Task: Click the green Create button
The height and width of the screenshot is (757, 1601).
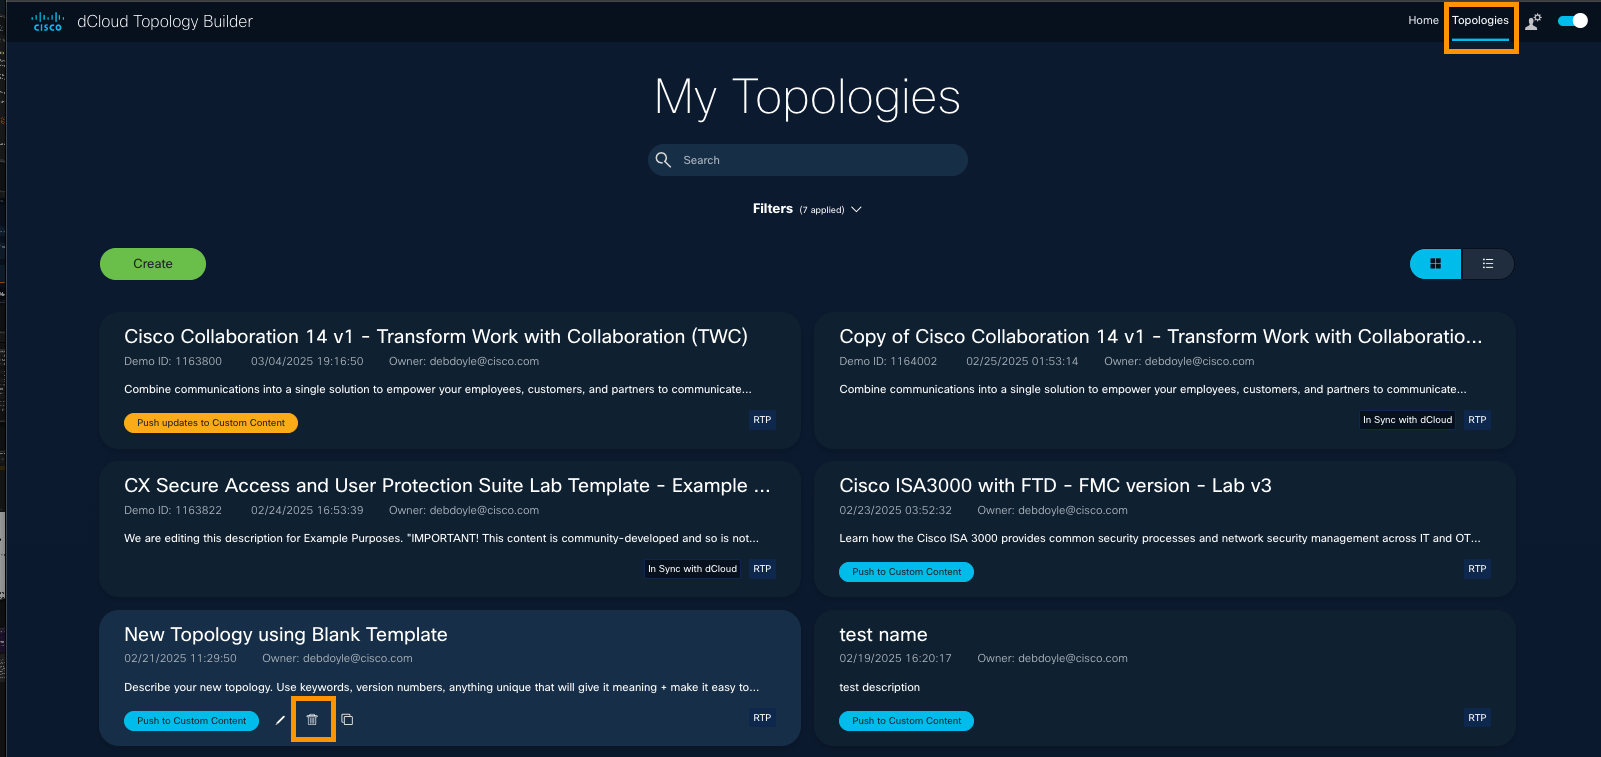Action: (153, 264)
